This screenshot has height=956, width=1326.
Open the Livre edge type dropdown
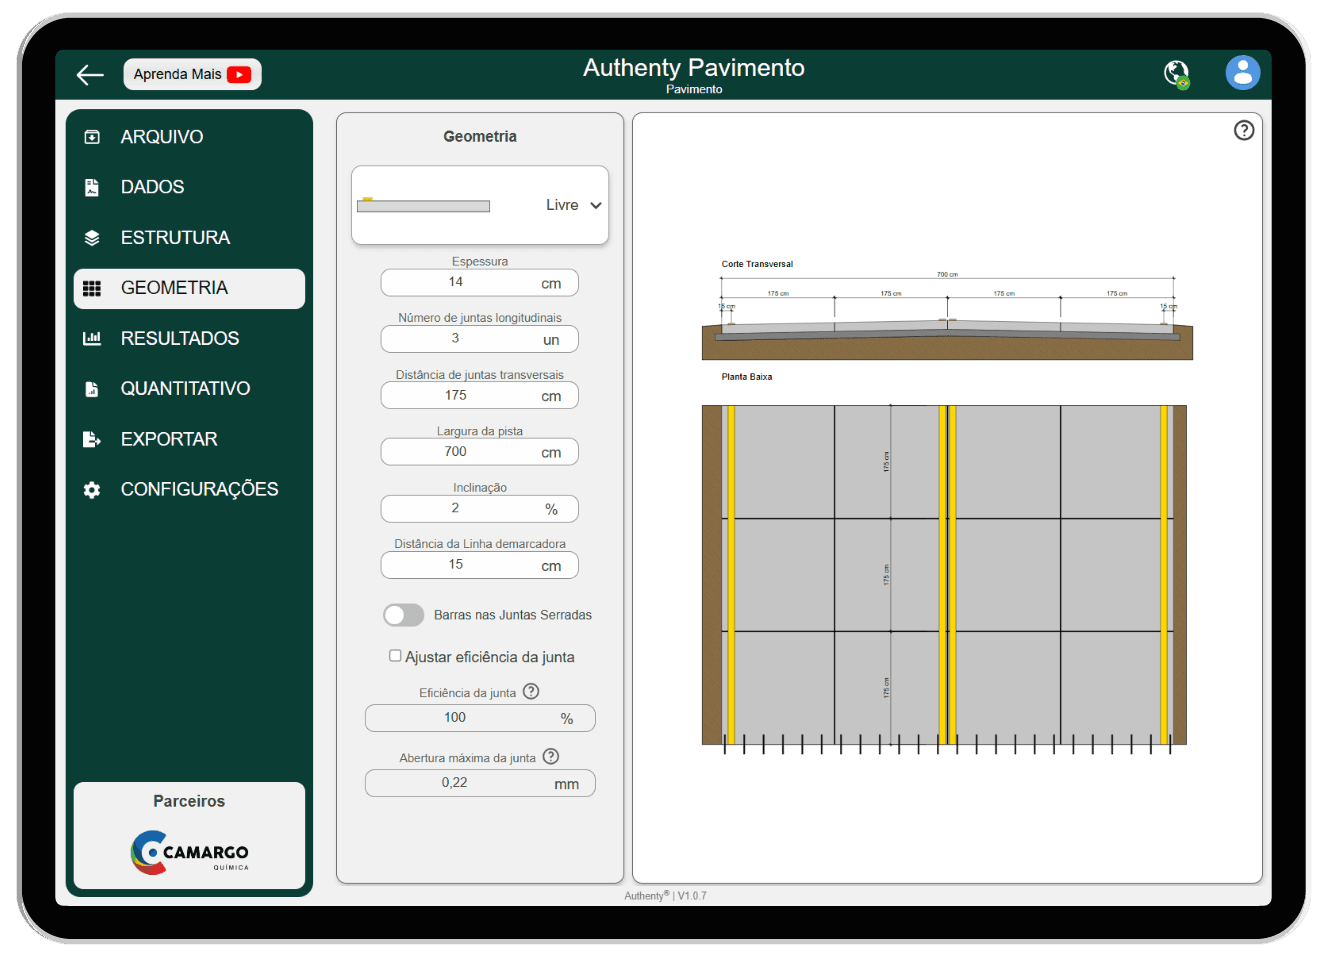[480, 205]
